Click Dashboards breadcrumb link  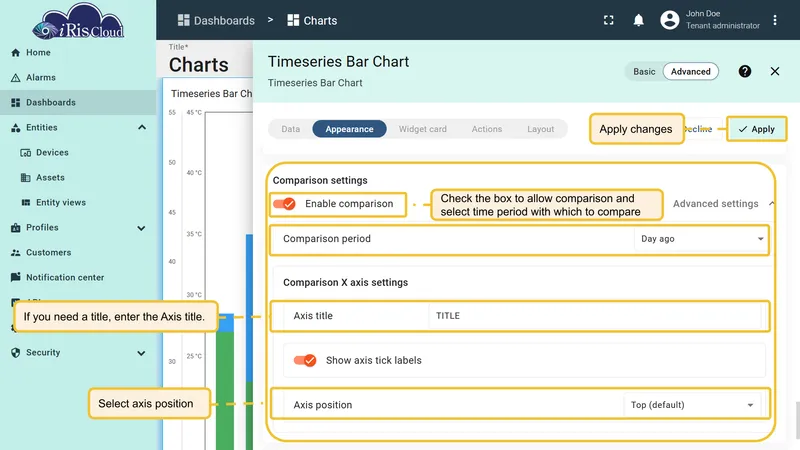pyautogui.click(x=224, y=20)
